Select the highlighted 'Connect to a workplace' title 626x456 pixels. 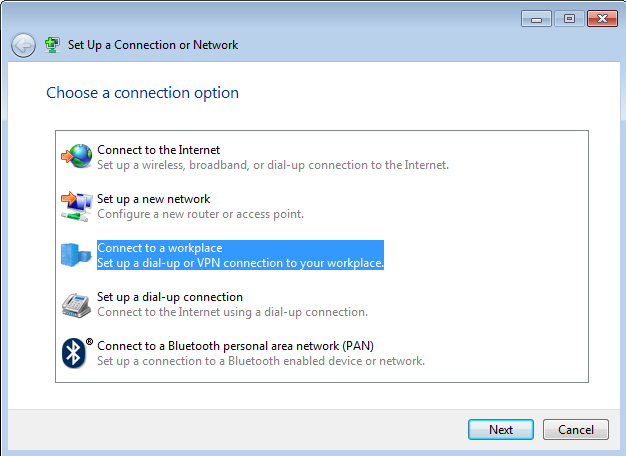pos(159,248)
